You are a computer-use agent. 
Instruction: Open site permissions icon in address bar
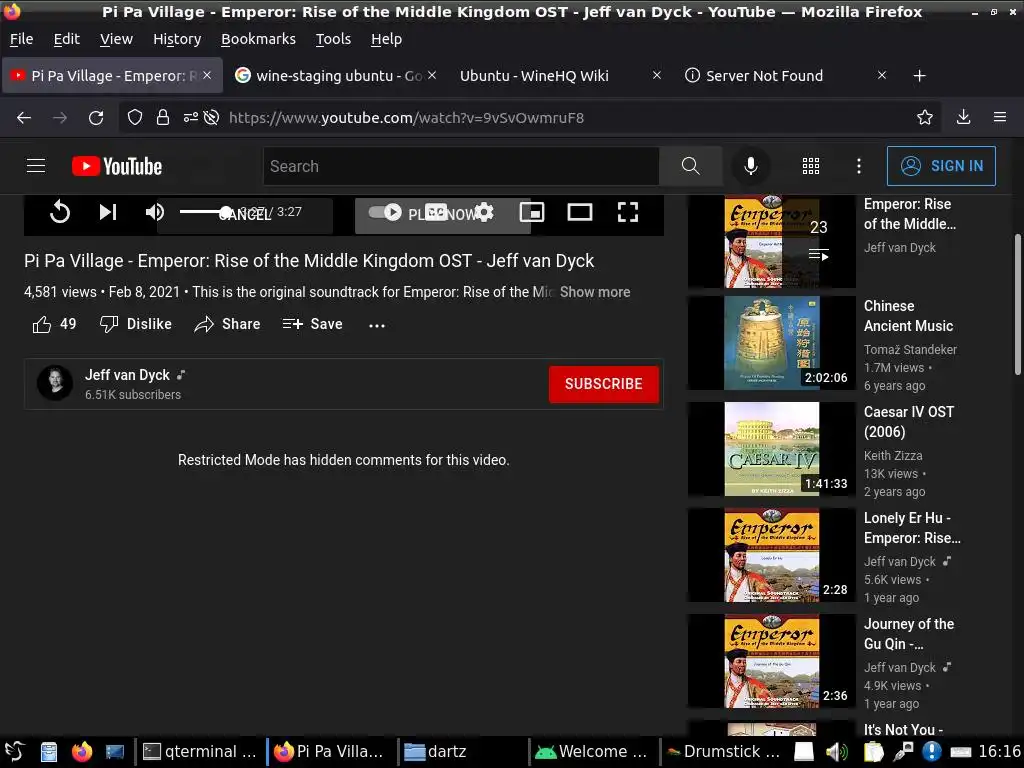tap(190, 118)
